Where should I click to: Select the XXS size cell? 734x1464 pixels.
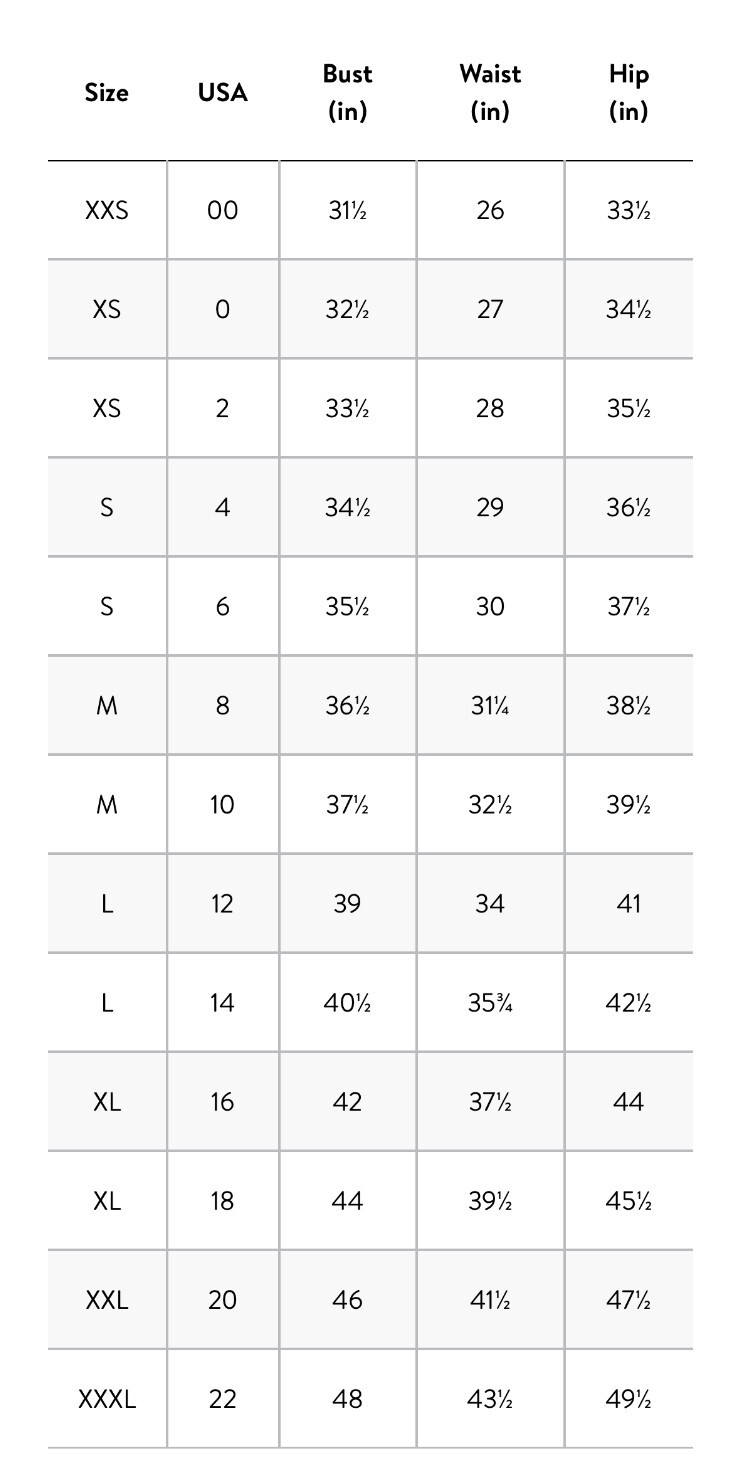(x=107, y=210)
